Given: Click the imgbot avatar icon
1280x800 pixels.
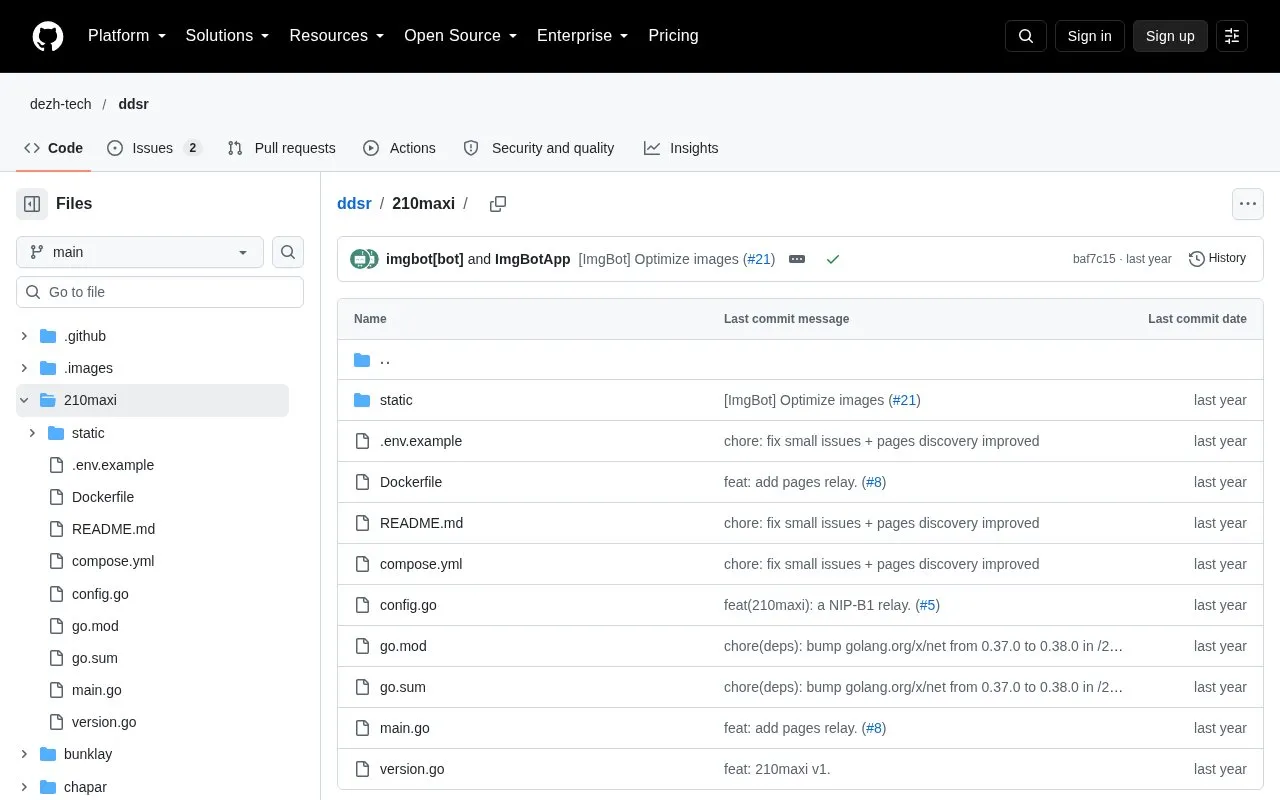Looking at the screenshot, I should [x=359, y=259].
